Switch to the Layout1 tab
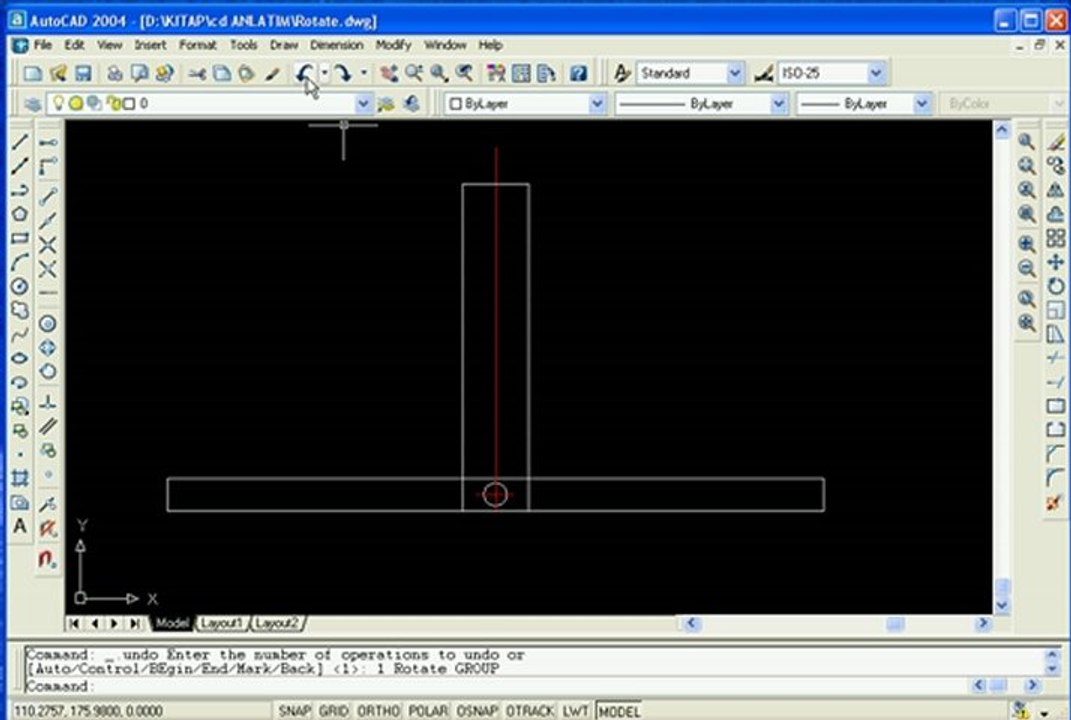This screenshot has width=1071, height=720. click(221, 623)
